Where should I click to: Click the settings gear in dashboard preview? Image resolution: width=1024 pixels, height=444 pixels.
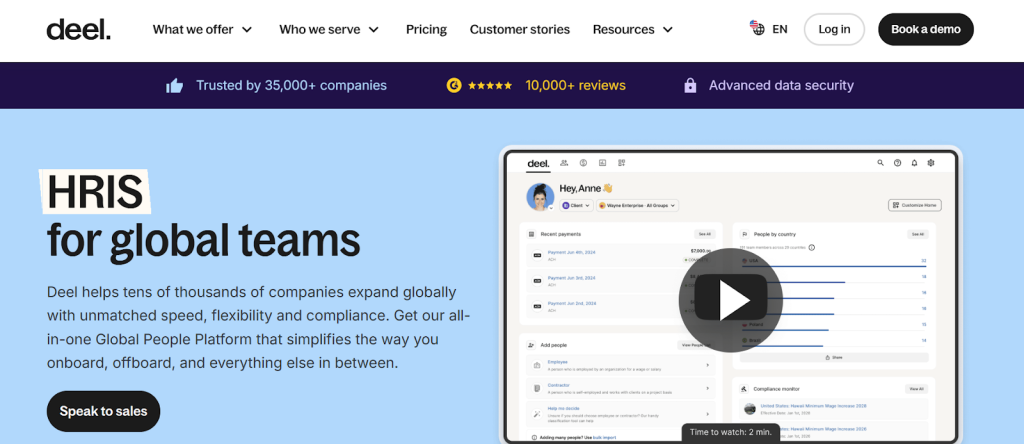(x=930, y=163)
